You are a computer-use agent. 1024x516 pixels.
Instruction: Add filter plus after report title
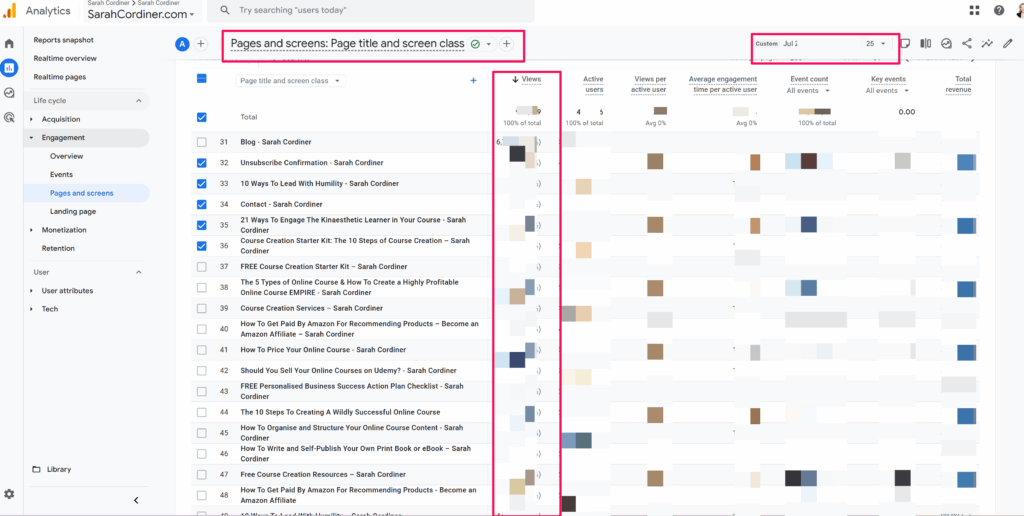point(507,44)
